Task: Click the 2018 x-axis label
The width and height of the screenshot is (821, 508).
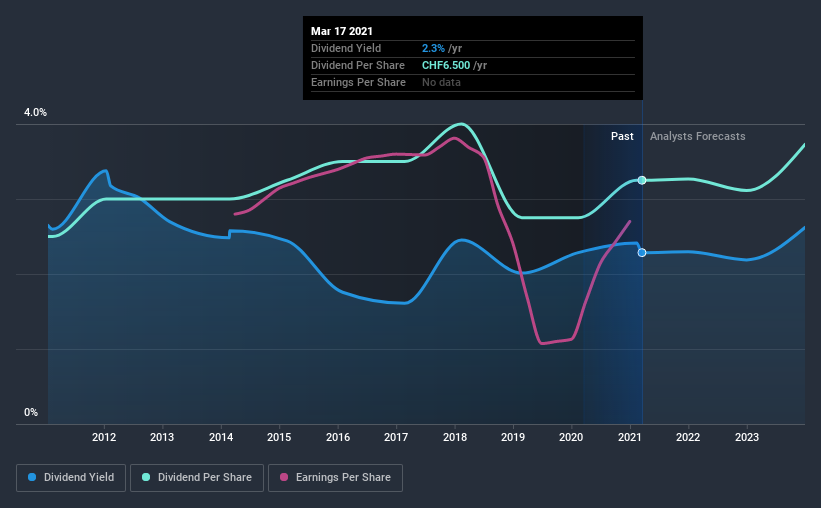Action: coord(454,437)
